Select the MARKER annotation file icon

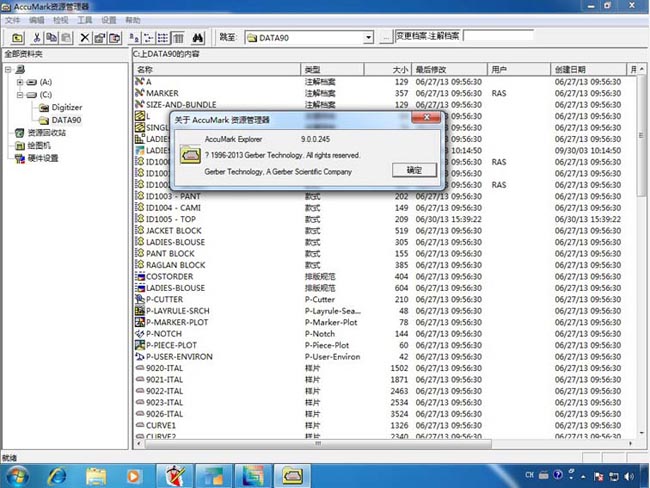(140, 93)
